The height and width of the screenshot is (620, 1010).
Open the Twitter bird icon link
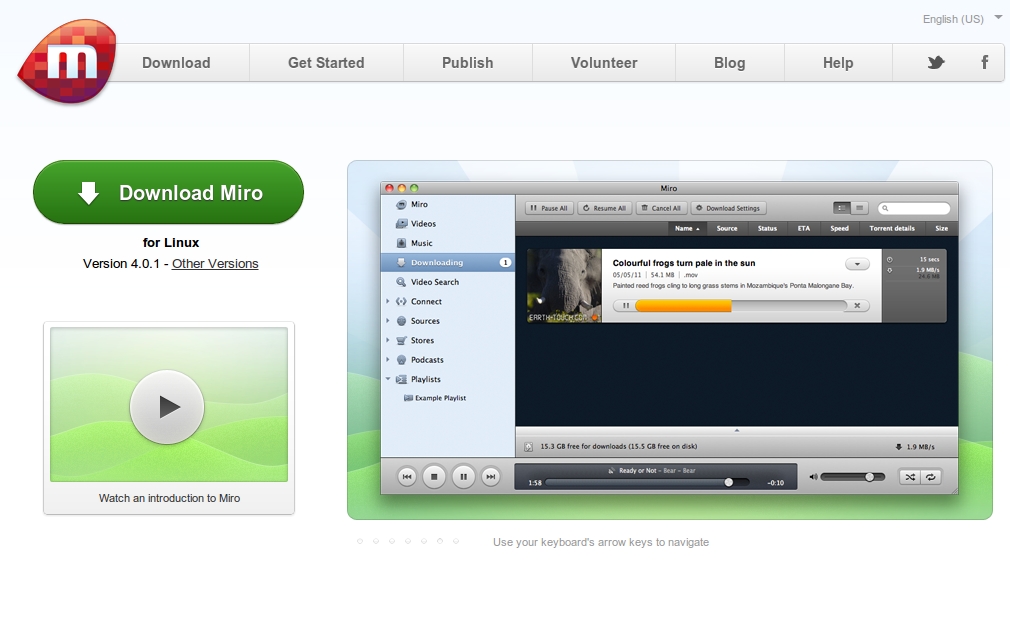point(936,62)
